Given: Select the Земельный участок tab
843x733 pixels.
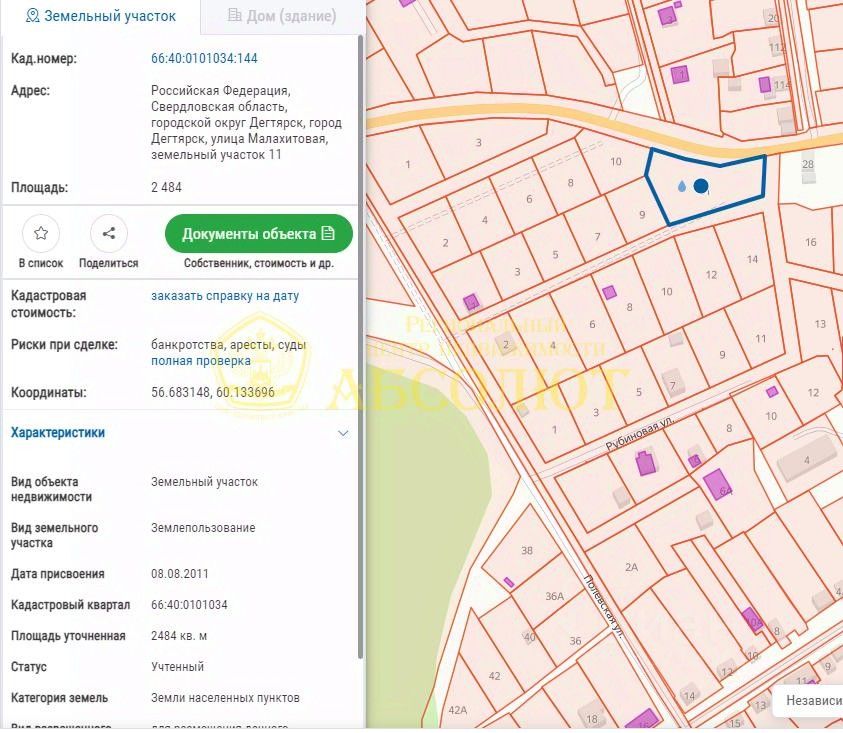Looking at the screenshot, I should tap(101, 16).
